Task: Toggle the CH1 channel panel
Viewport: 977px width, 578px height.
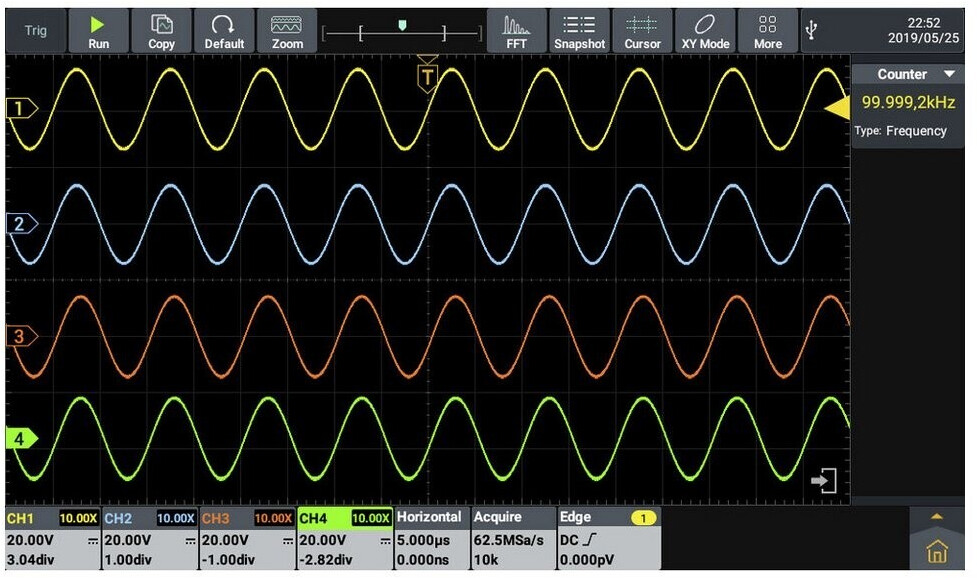Action: pos(50,539)
